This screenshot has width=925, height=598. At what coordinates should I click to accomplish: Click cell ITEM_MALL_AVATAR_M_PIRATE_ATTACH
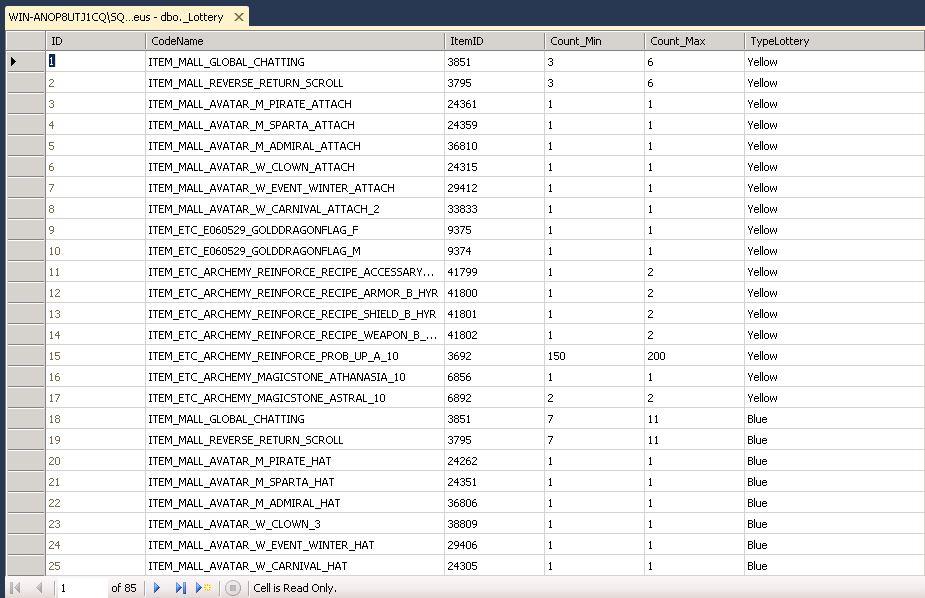[294, 104]
